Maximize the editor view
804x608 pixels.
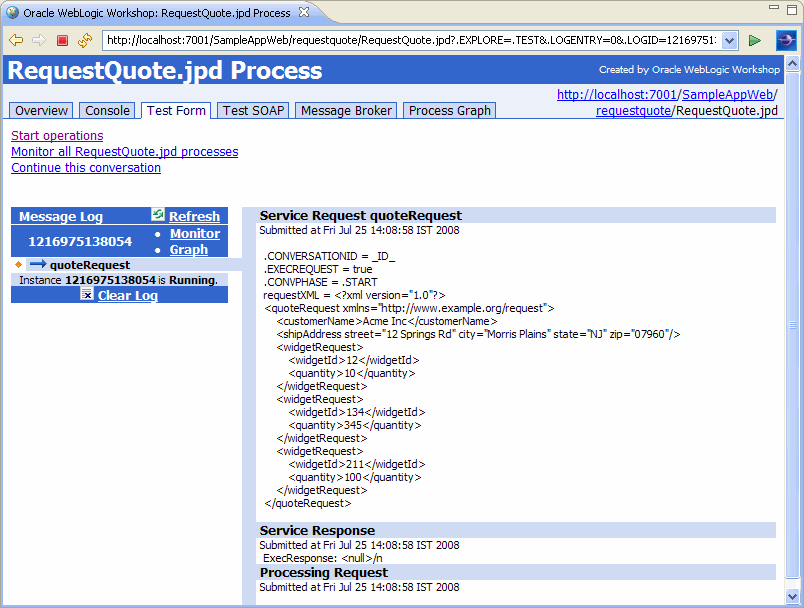coord(792,9)
